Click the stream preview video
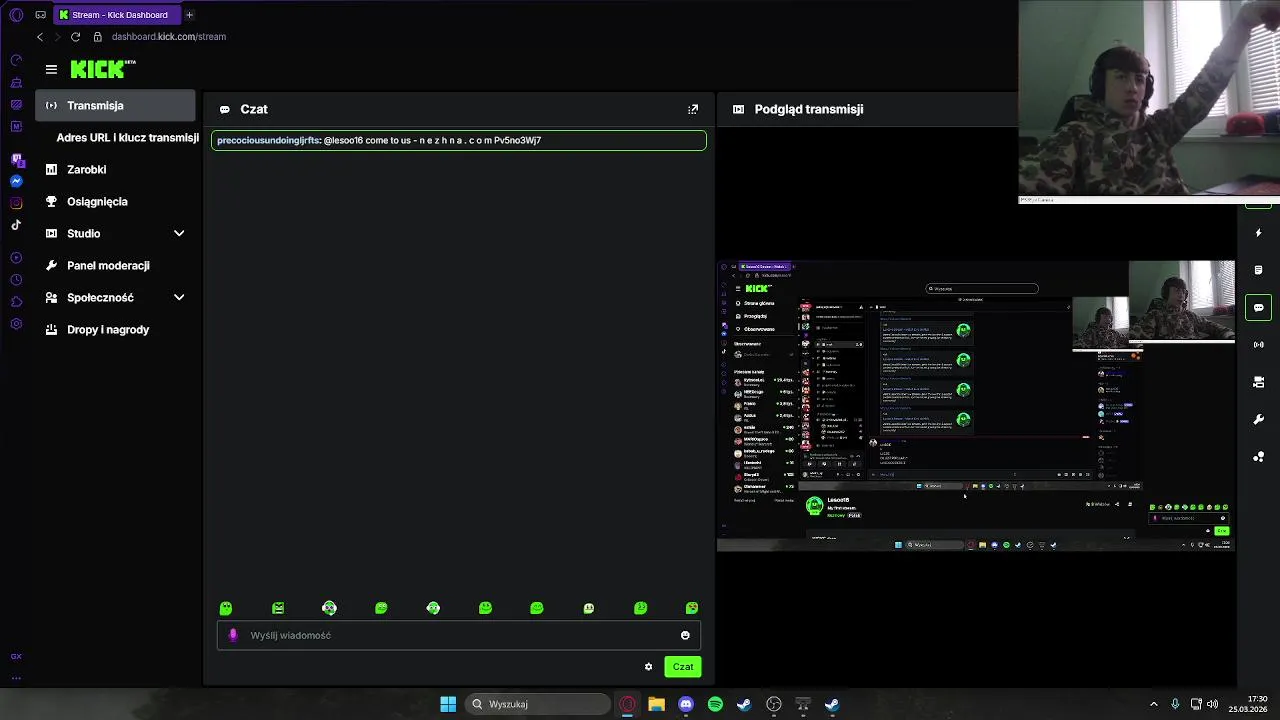 point(976,405)
